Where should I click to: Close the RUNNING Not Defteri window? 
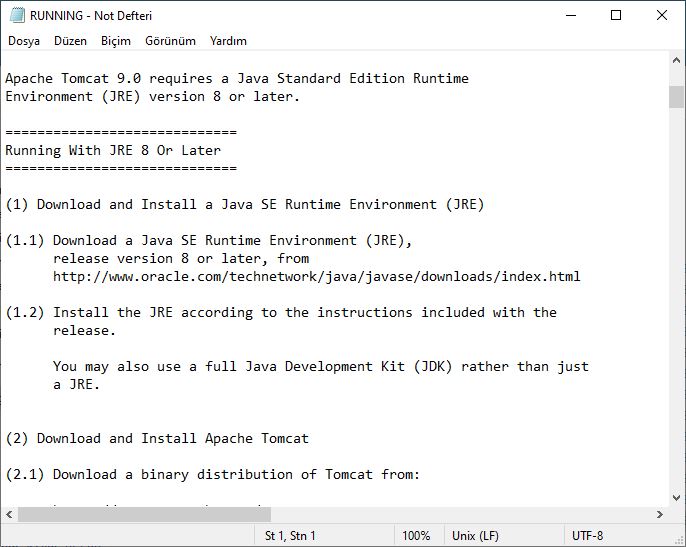(x=662, y=15)
